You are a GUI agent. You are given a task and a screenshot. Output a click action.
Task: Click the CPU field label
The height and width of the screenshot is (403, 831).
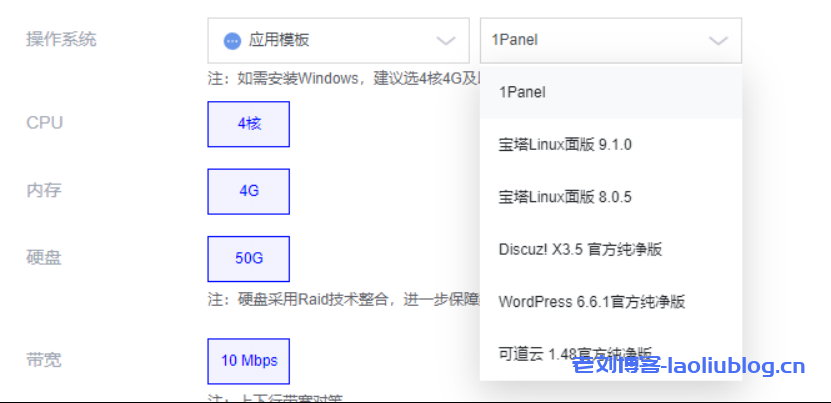[x=44, y=123]
